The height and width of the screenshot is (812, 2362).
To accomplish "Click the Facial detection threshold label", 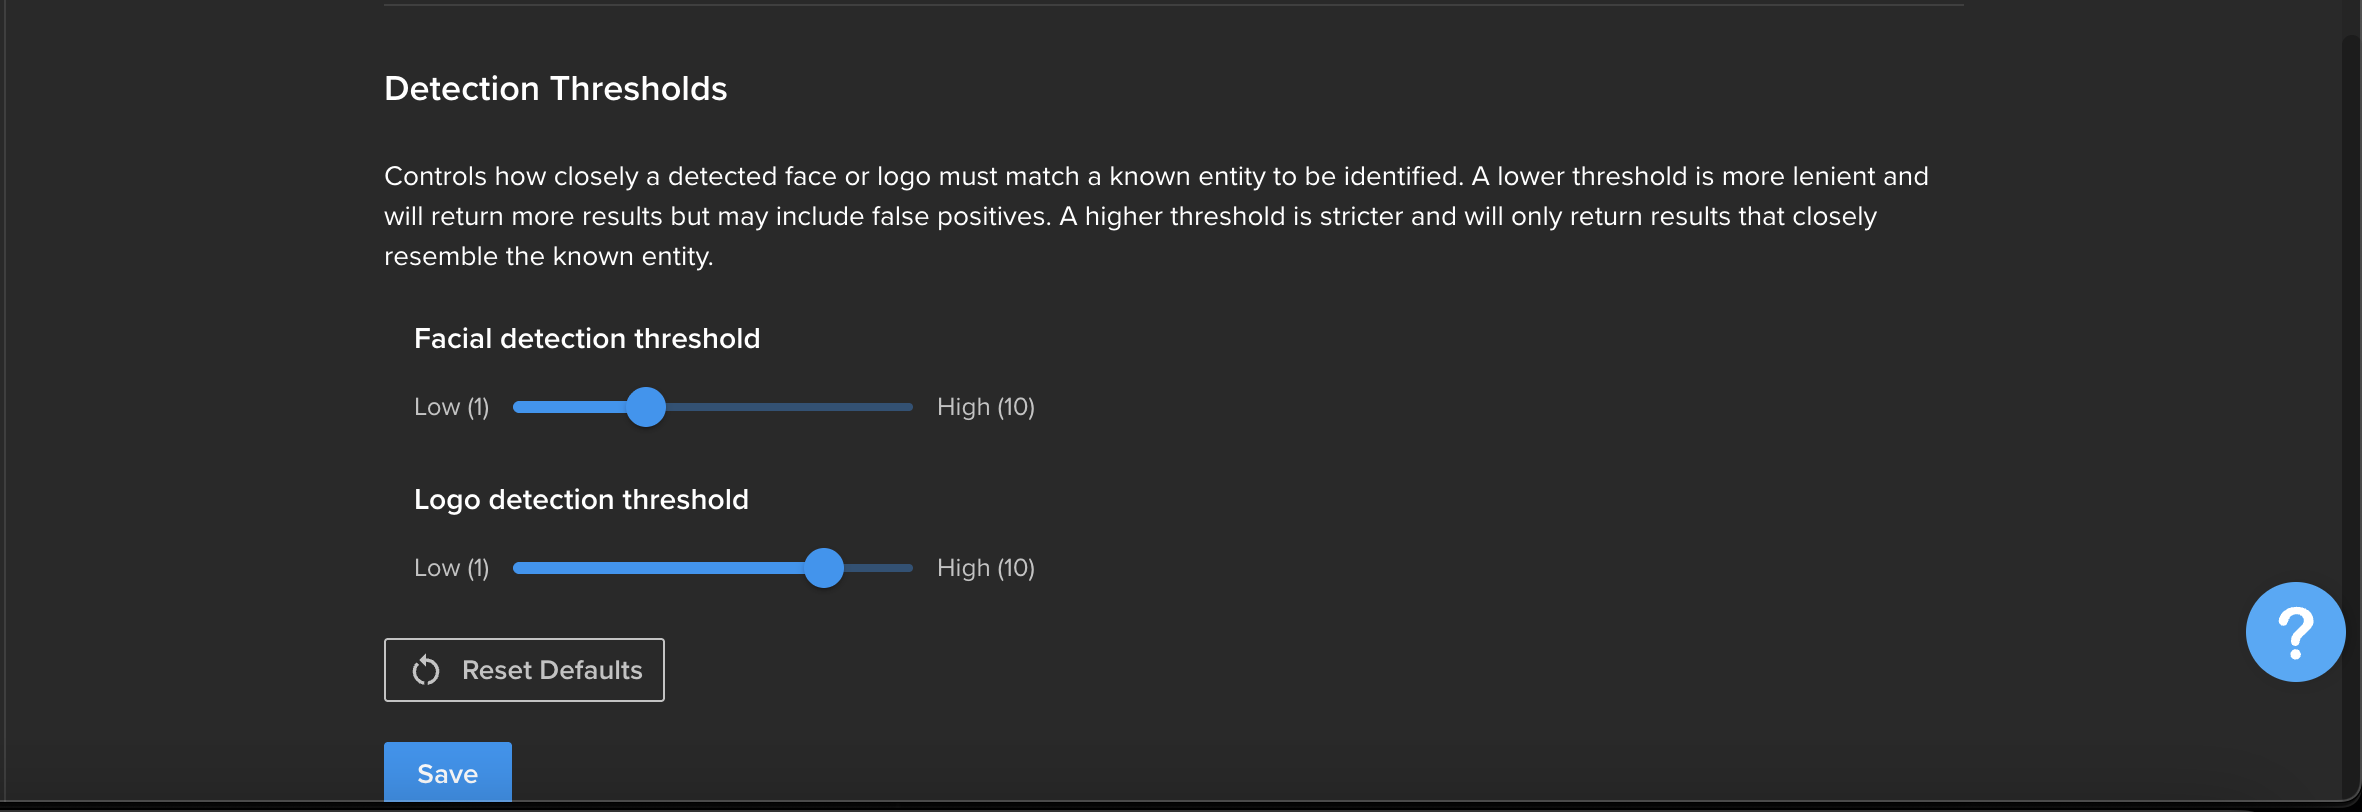I will pos(587,339).
